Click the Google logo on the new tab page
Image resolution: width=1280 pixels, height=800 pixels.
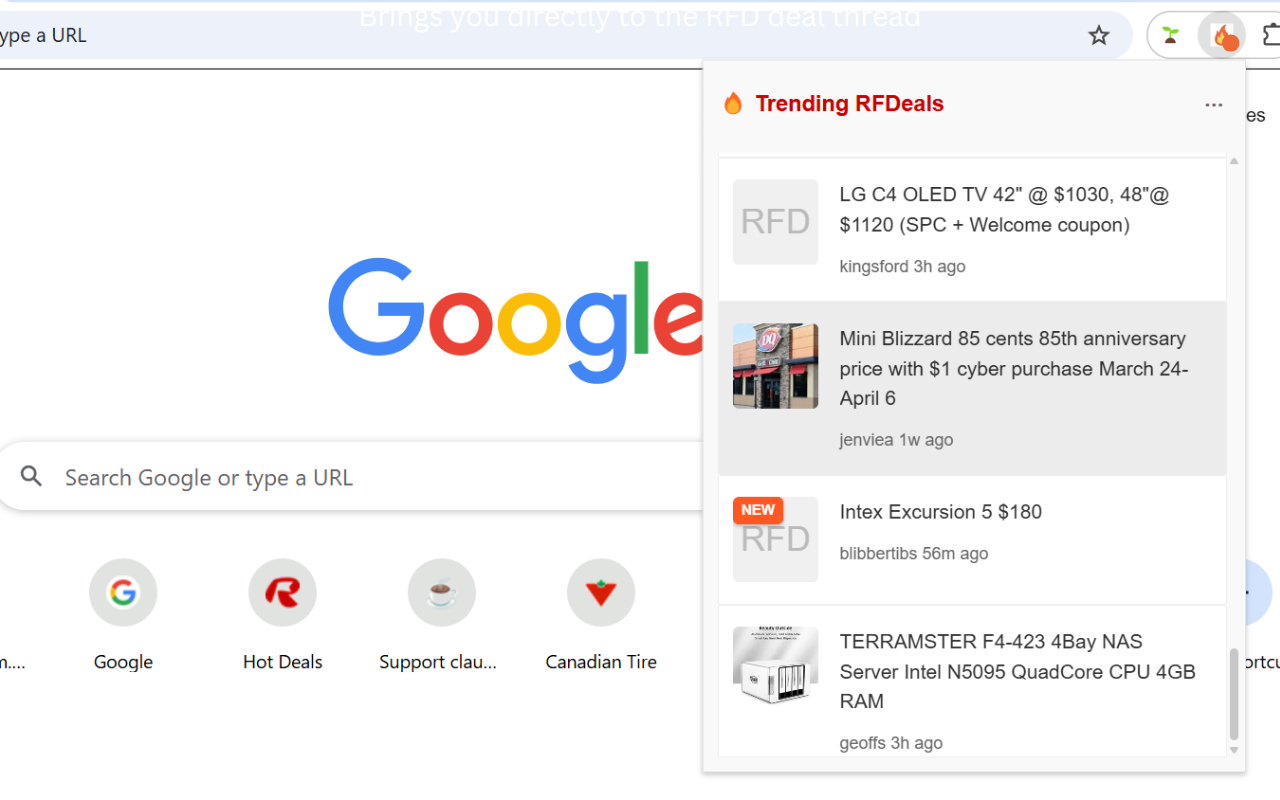click(x=515, y=320)
